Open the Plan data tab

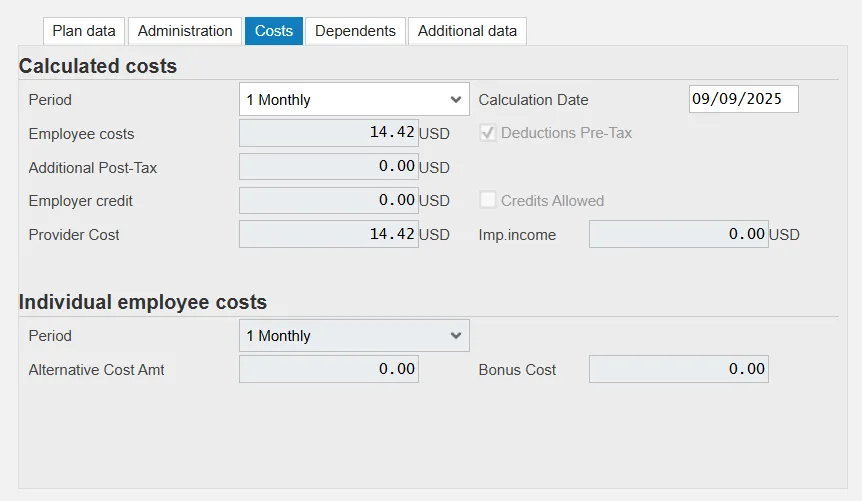point(84,31)
